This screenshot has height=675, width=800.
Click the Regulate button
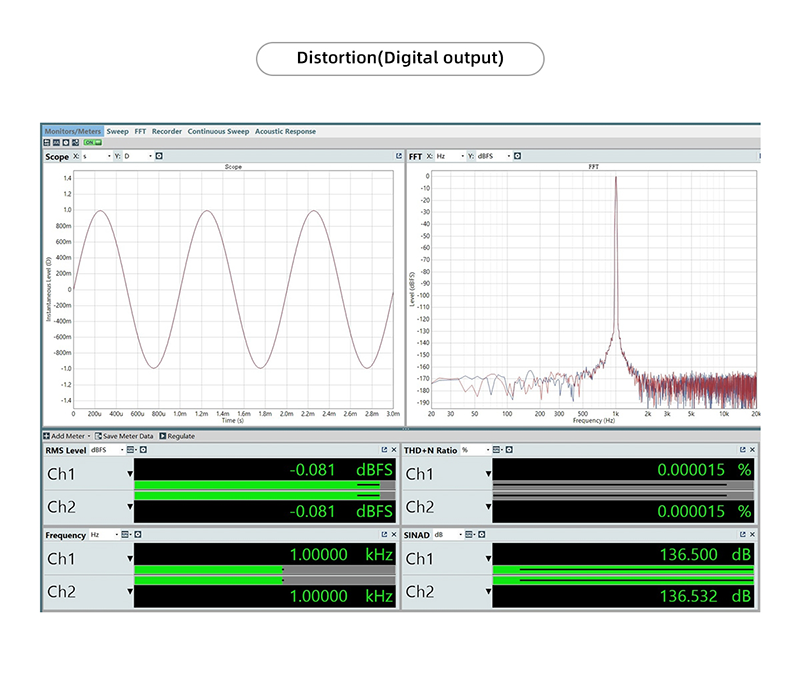pyautogui.click(x=180, y=436)
